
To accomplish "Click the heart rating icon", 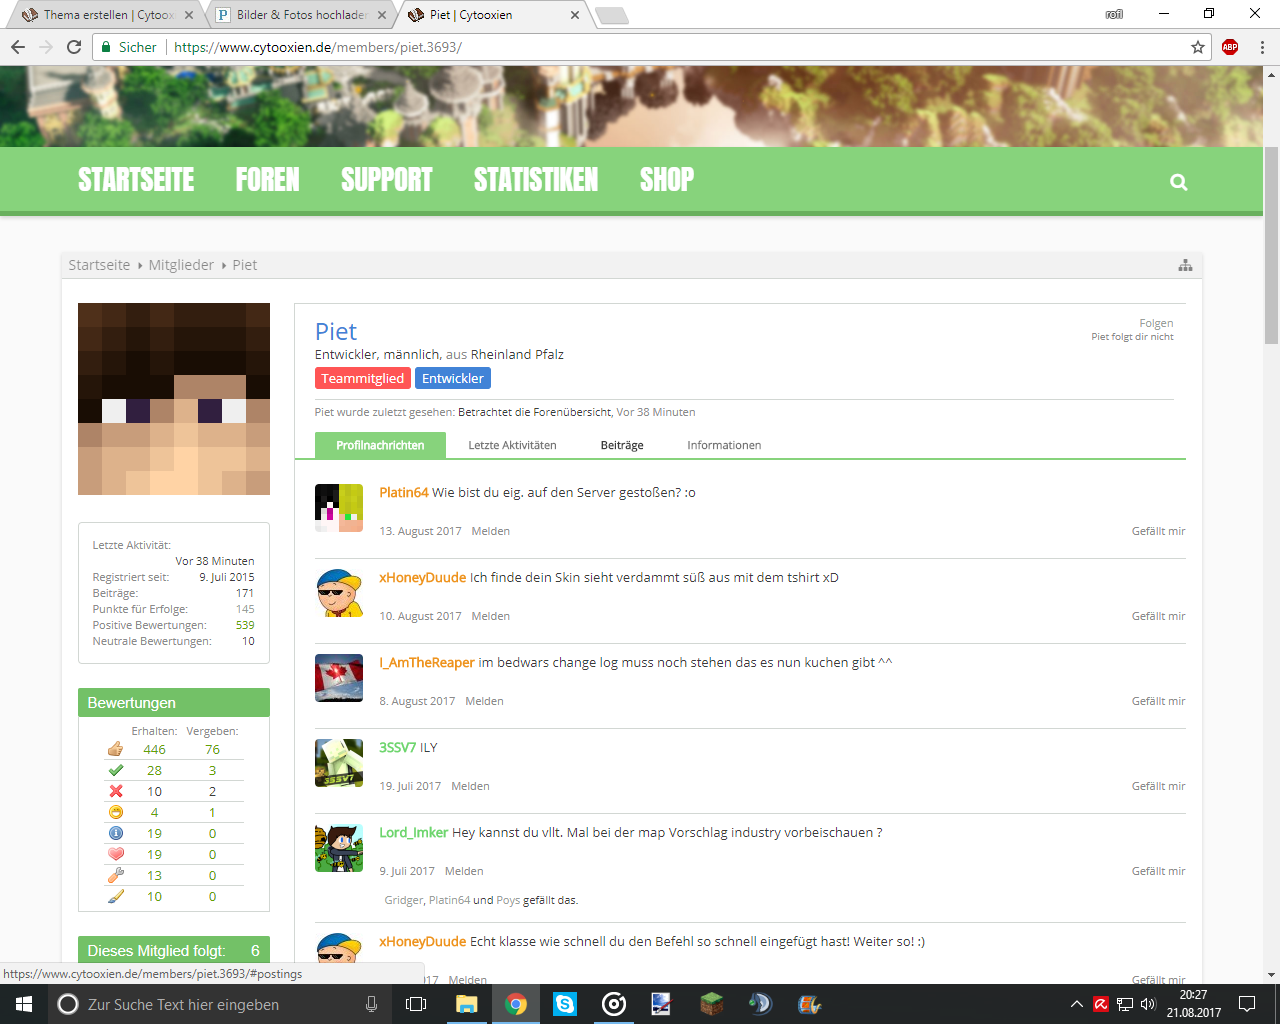I will (116, 854).
